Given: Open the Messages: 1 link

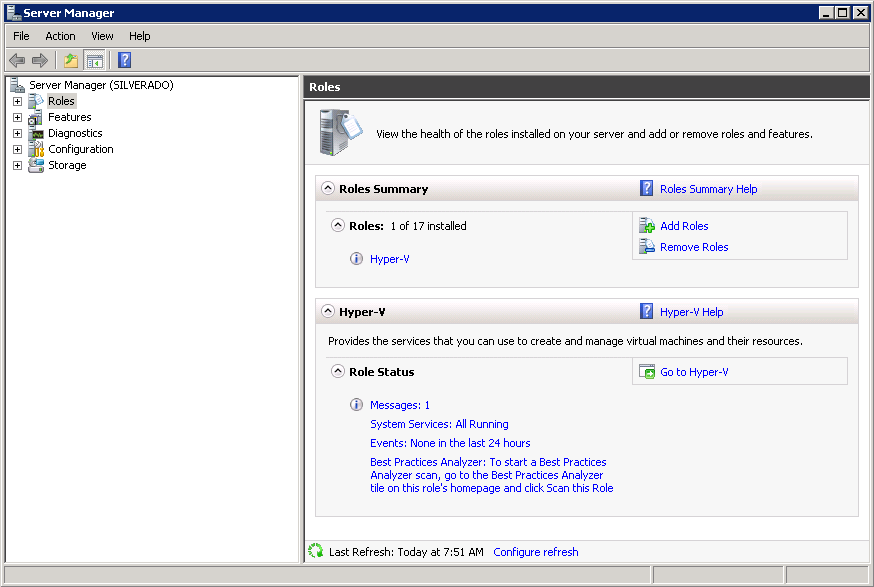Looking at the screenshot, I should tap(400, 405).
